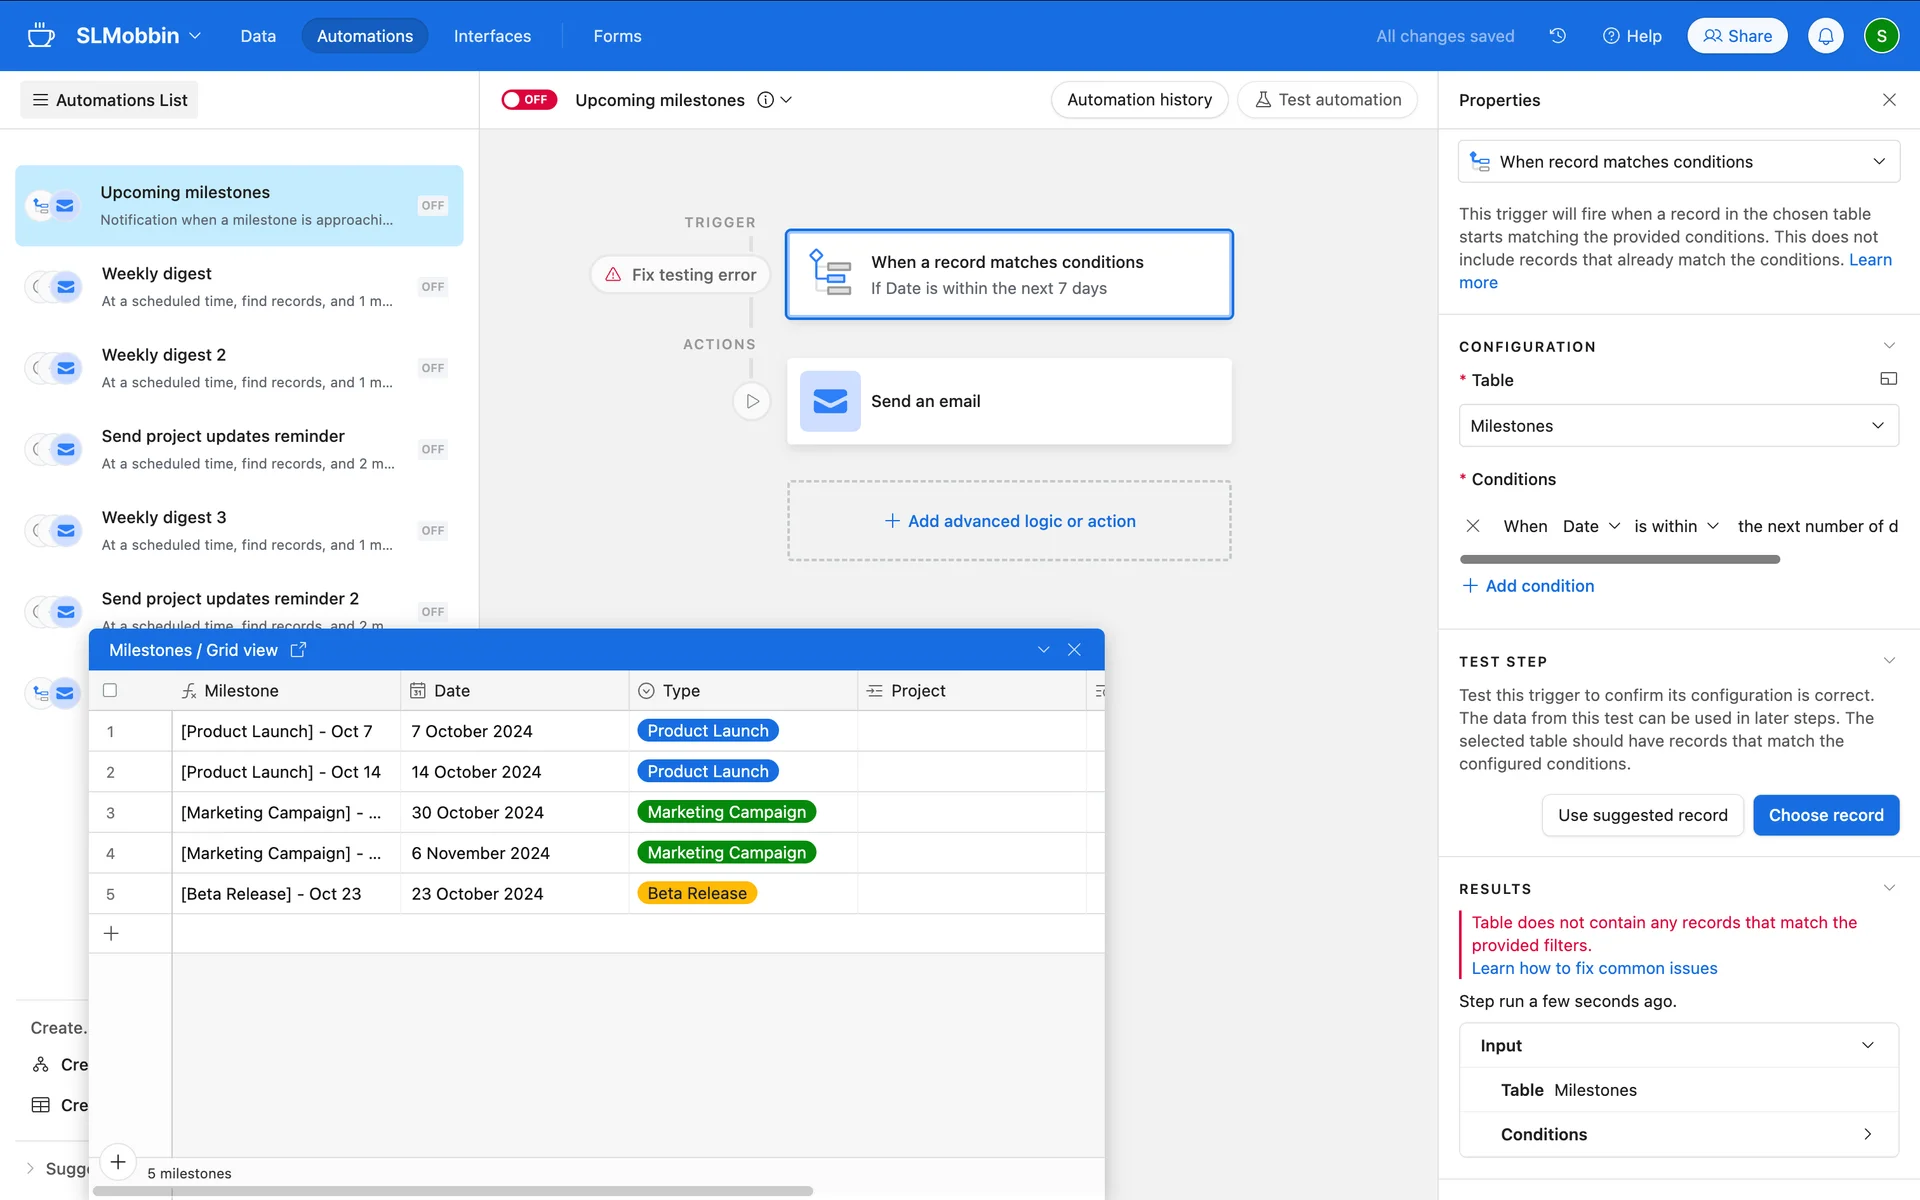
Task: Check the select-all checkbox in Milestones grid
Action: [x=110, y=690]
